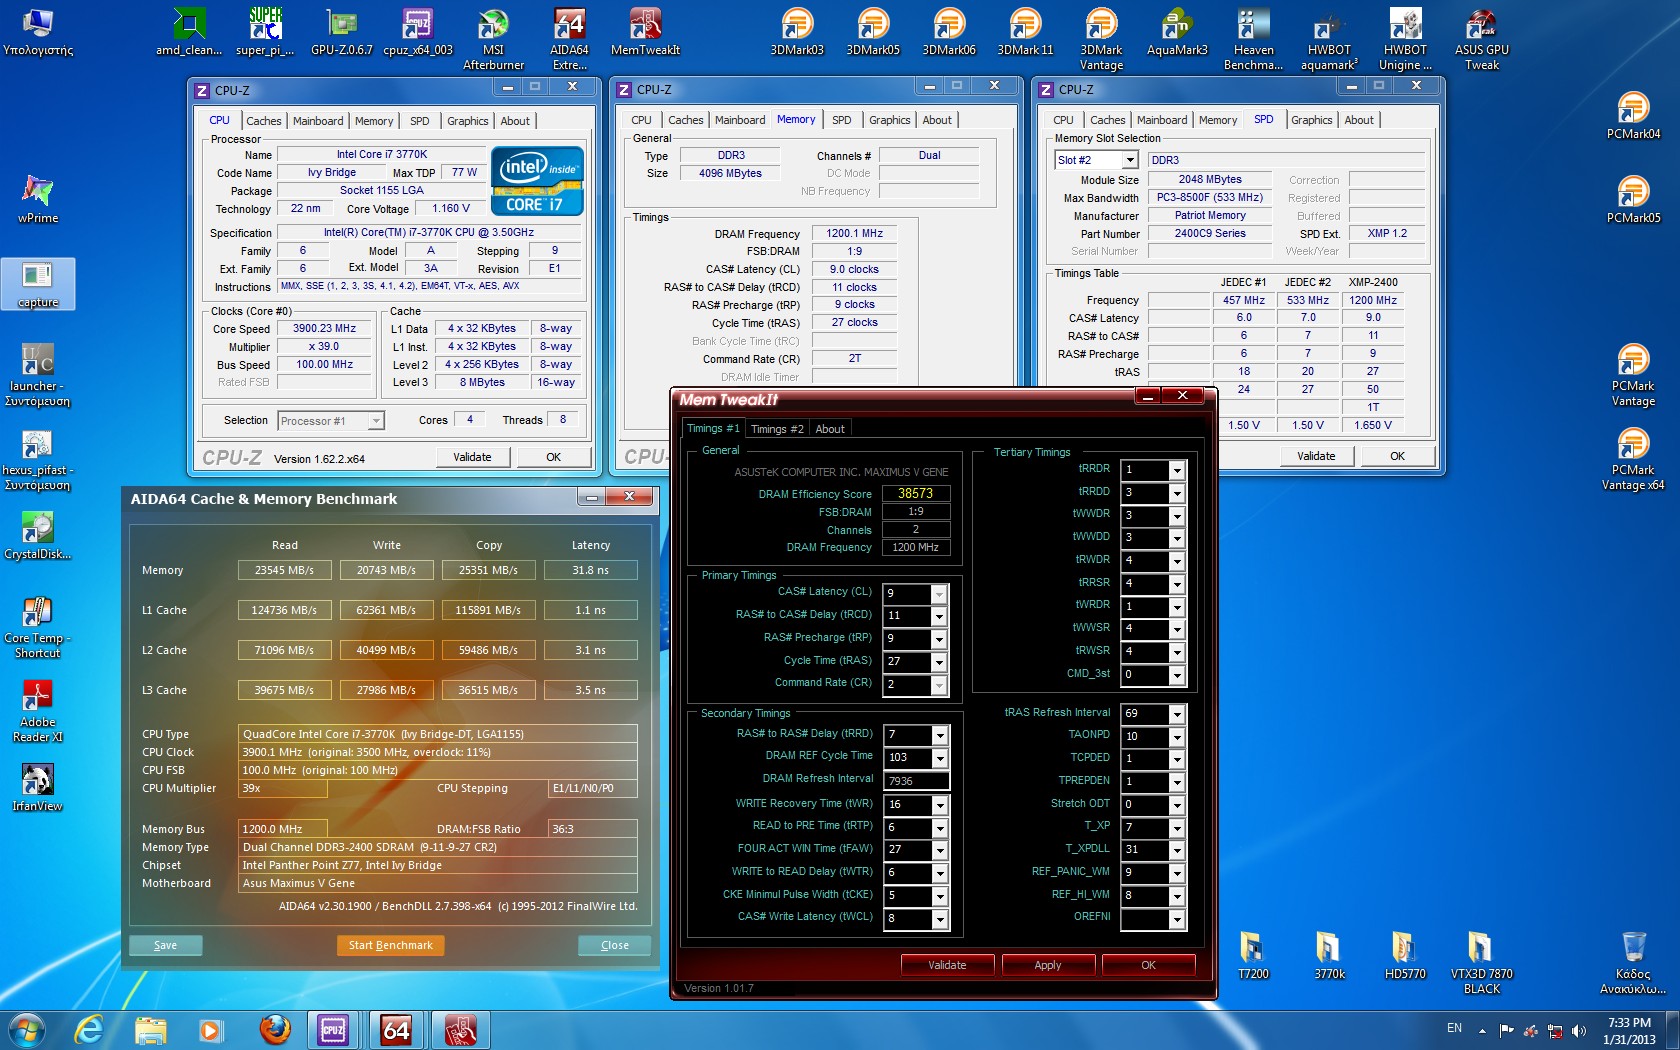Expand the tRRDR tertiary timing dropdown
Image resolution: width=1680 pixels, height=1050 pixels.
pyautogui.click(x=1177, y=470)
